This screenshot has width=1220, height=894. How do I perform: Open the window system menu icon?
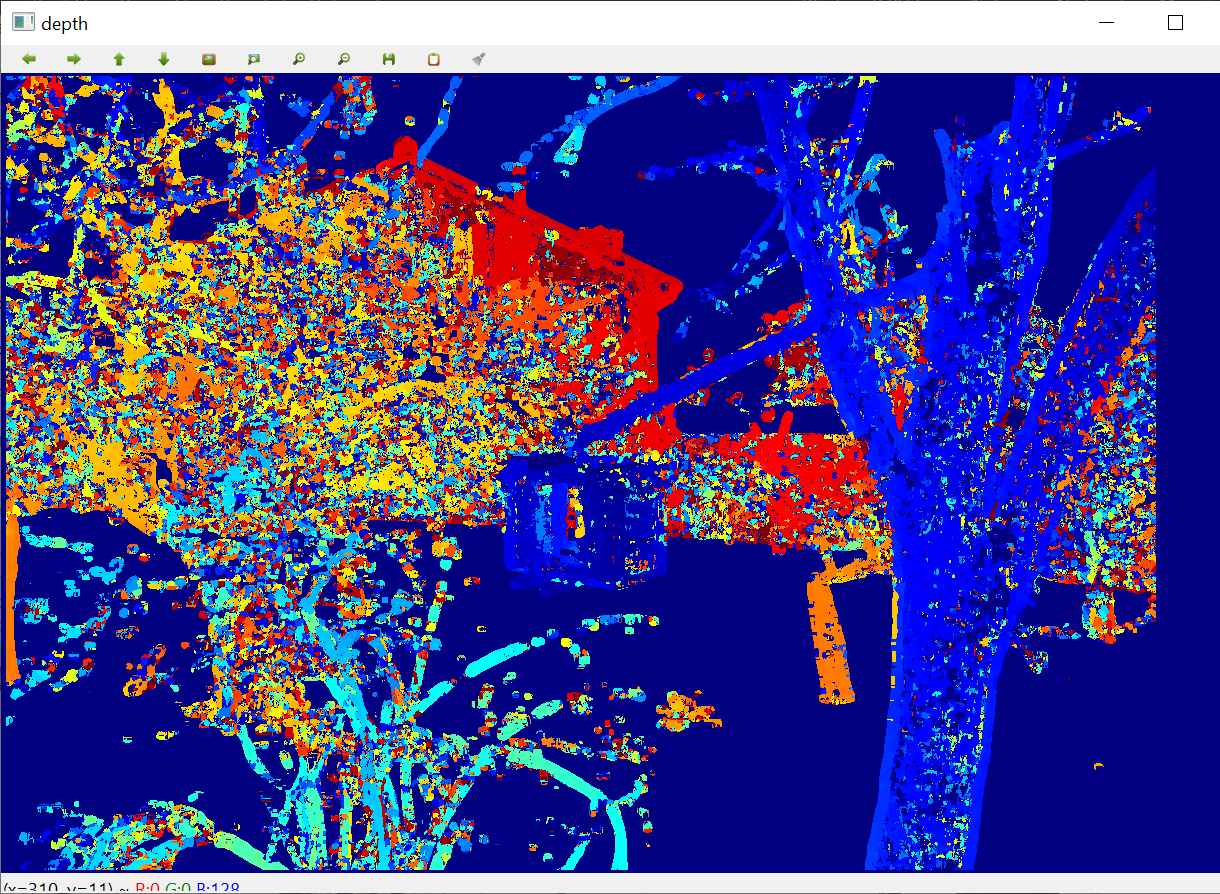[22, 22]
